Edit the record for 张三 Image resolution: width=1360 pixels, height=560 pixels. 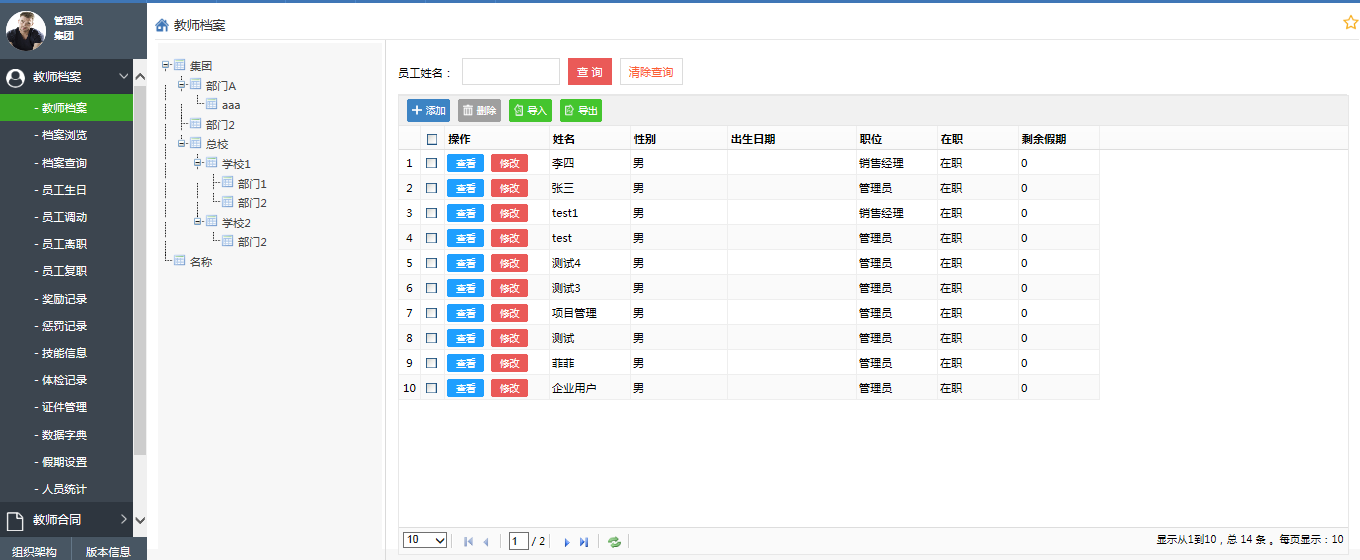point(509,188)
